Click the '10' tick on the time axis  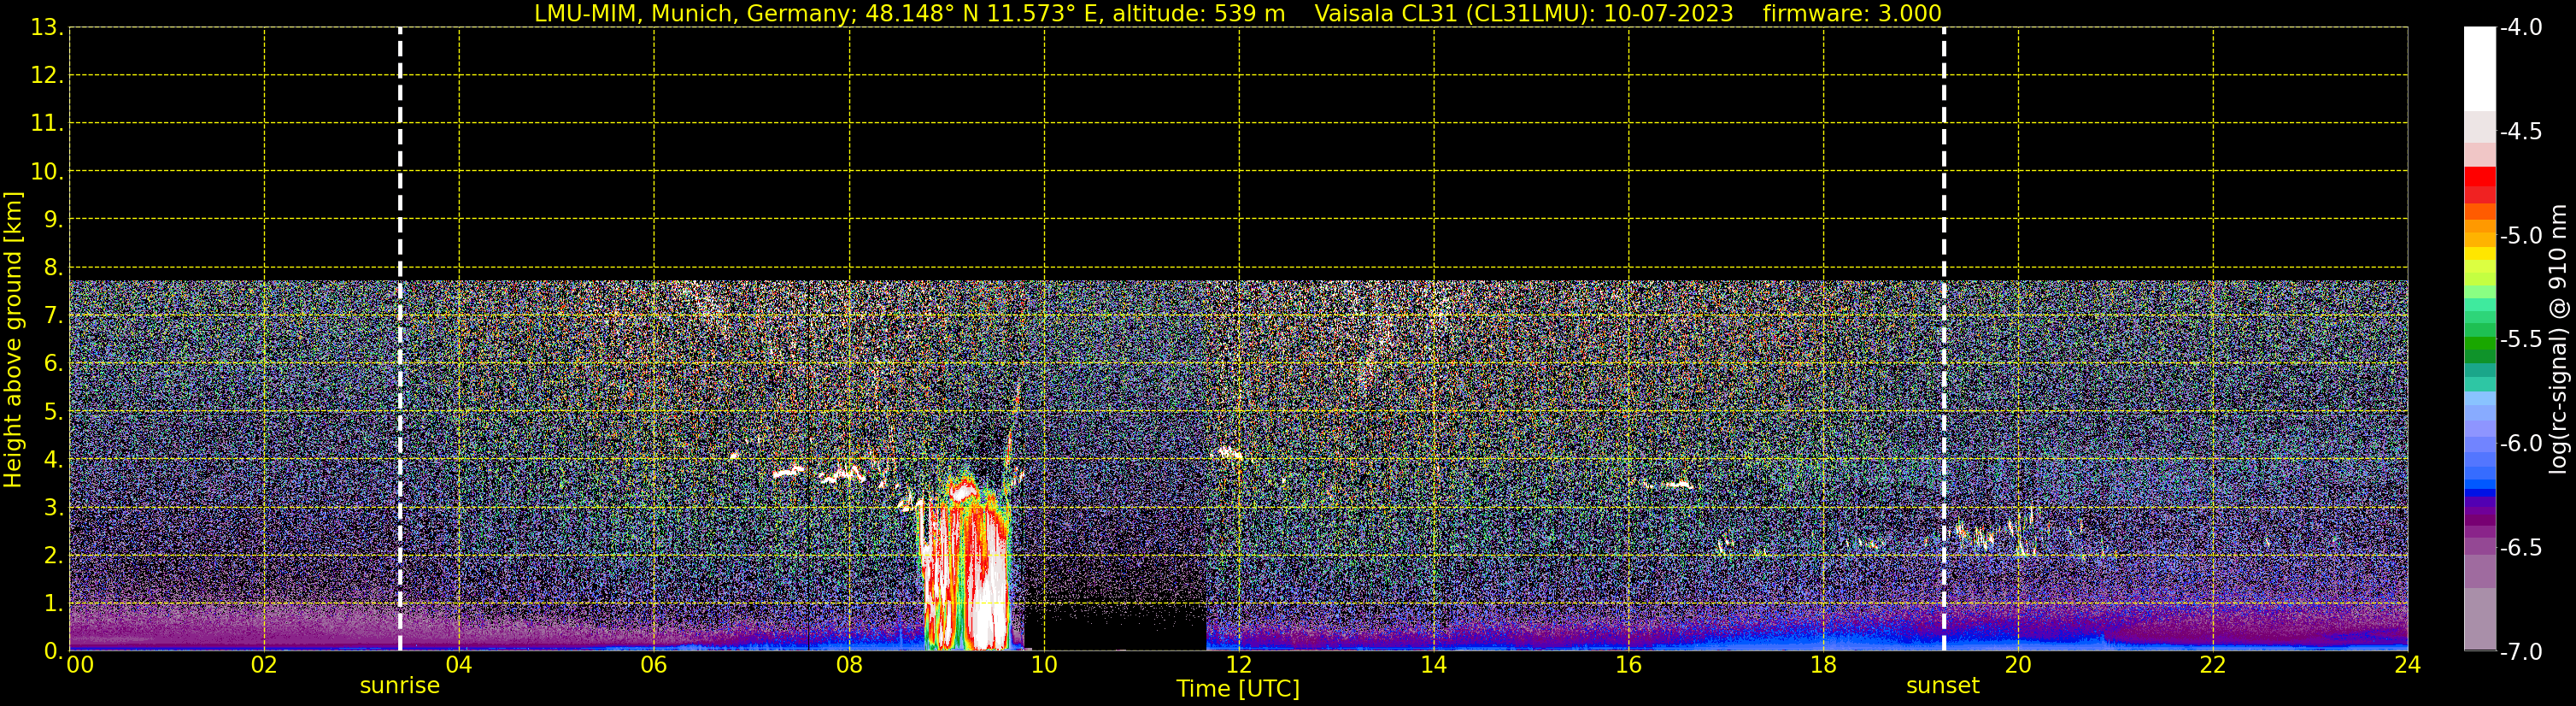[x=1044, y=665]
